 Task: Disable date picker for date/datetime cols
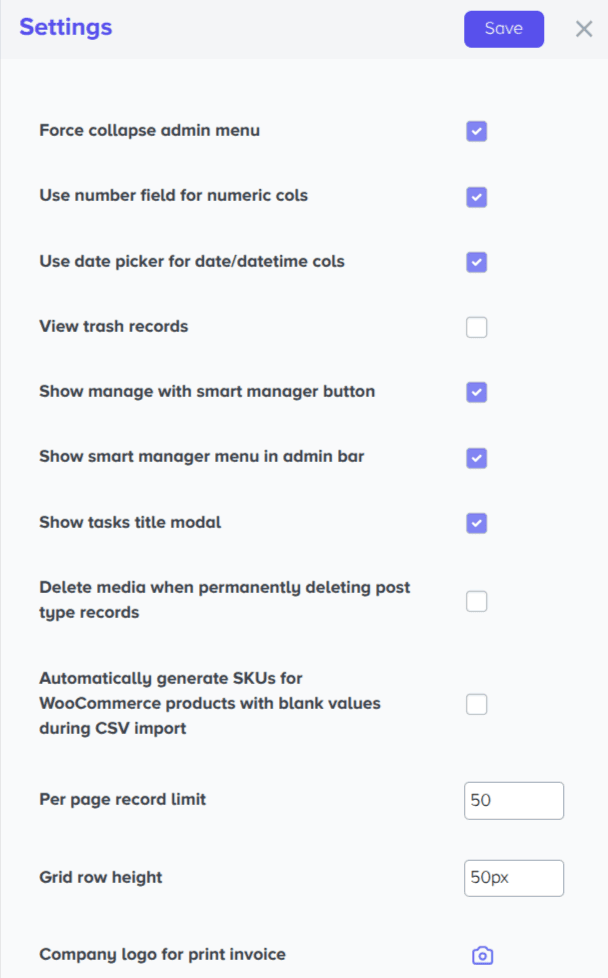tap(476, 262)
